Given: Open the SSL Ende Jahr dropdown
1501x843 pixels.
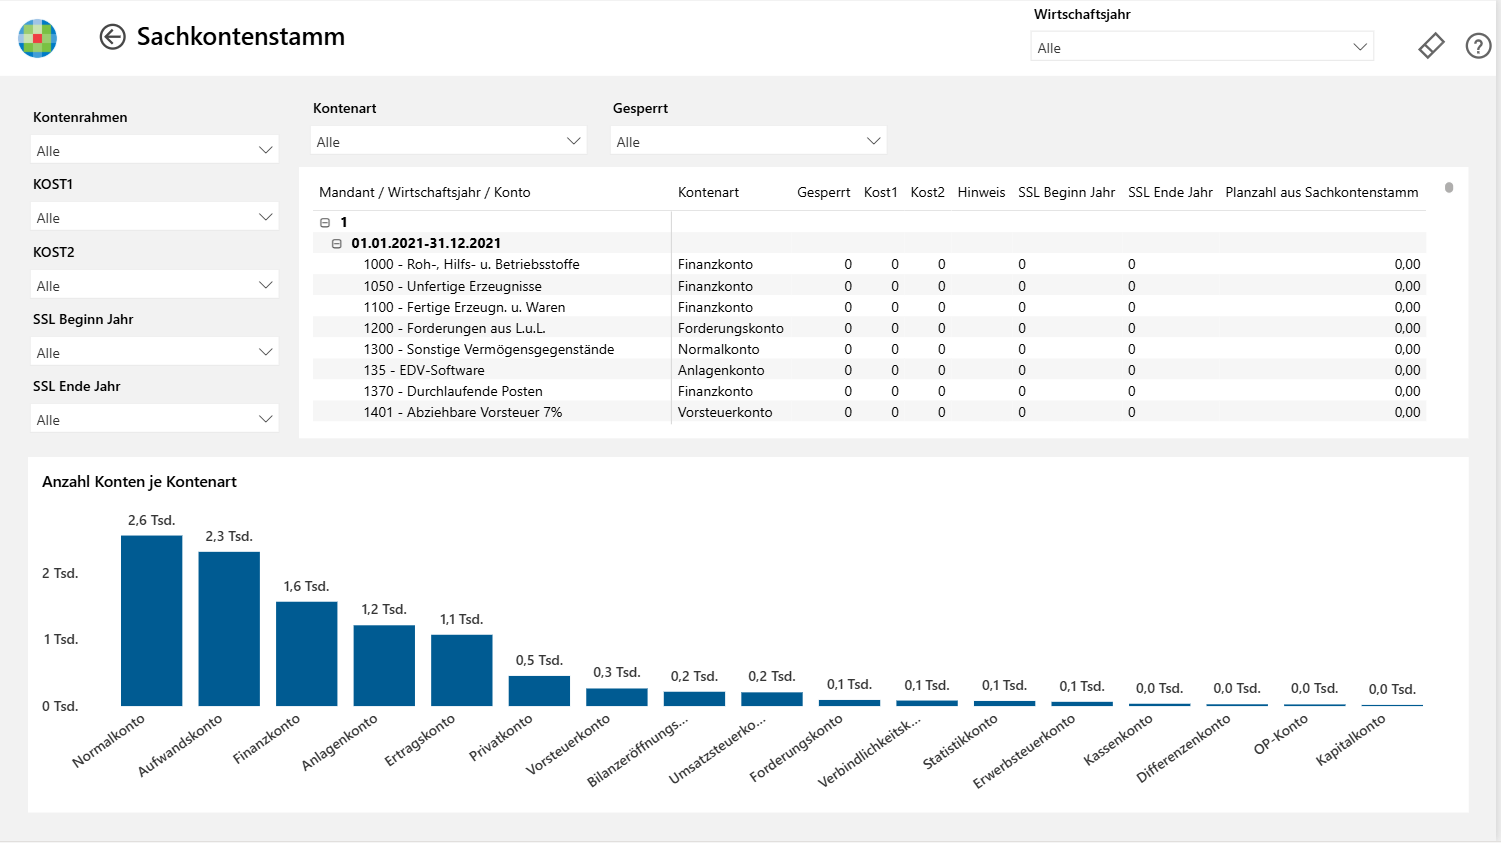Looking at the screenshot, I should coord(155,419).
